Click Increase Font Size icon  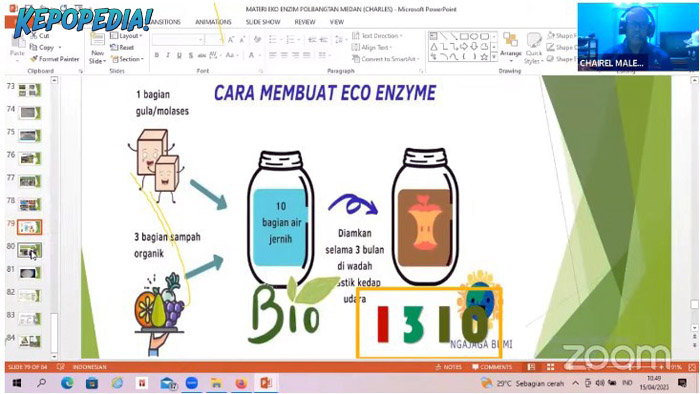point(231,40)
